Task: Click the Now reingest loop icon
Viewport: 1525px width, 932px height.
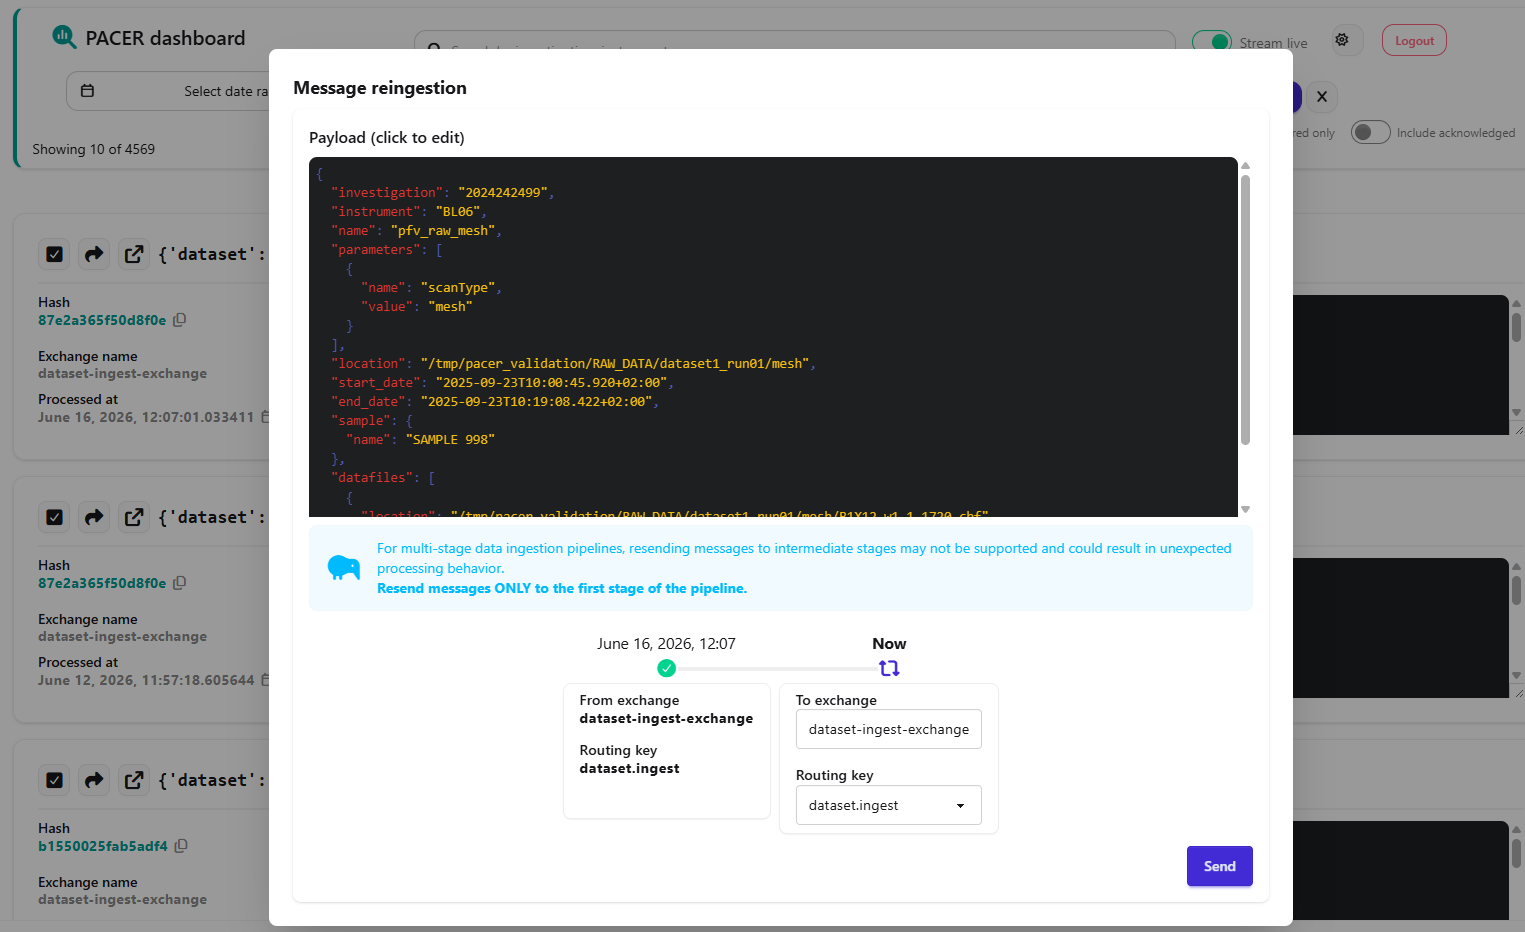Action: (x=889, y=668)
